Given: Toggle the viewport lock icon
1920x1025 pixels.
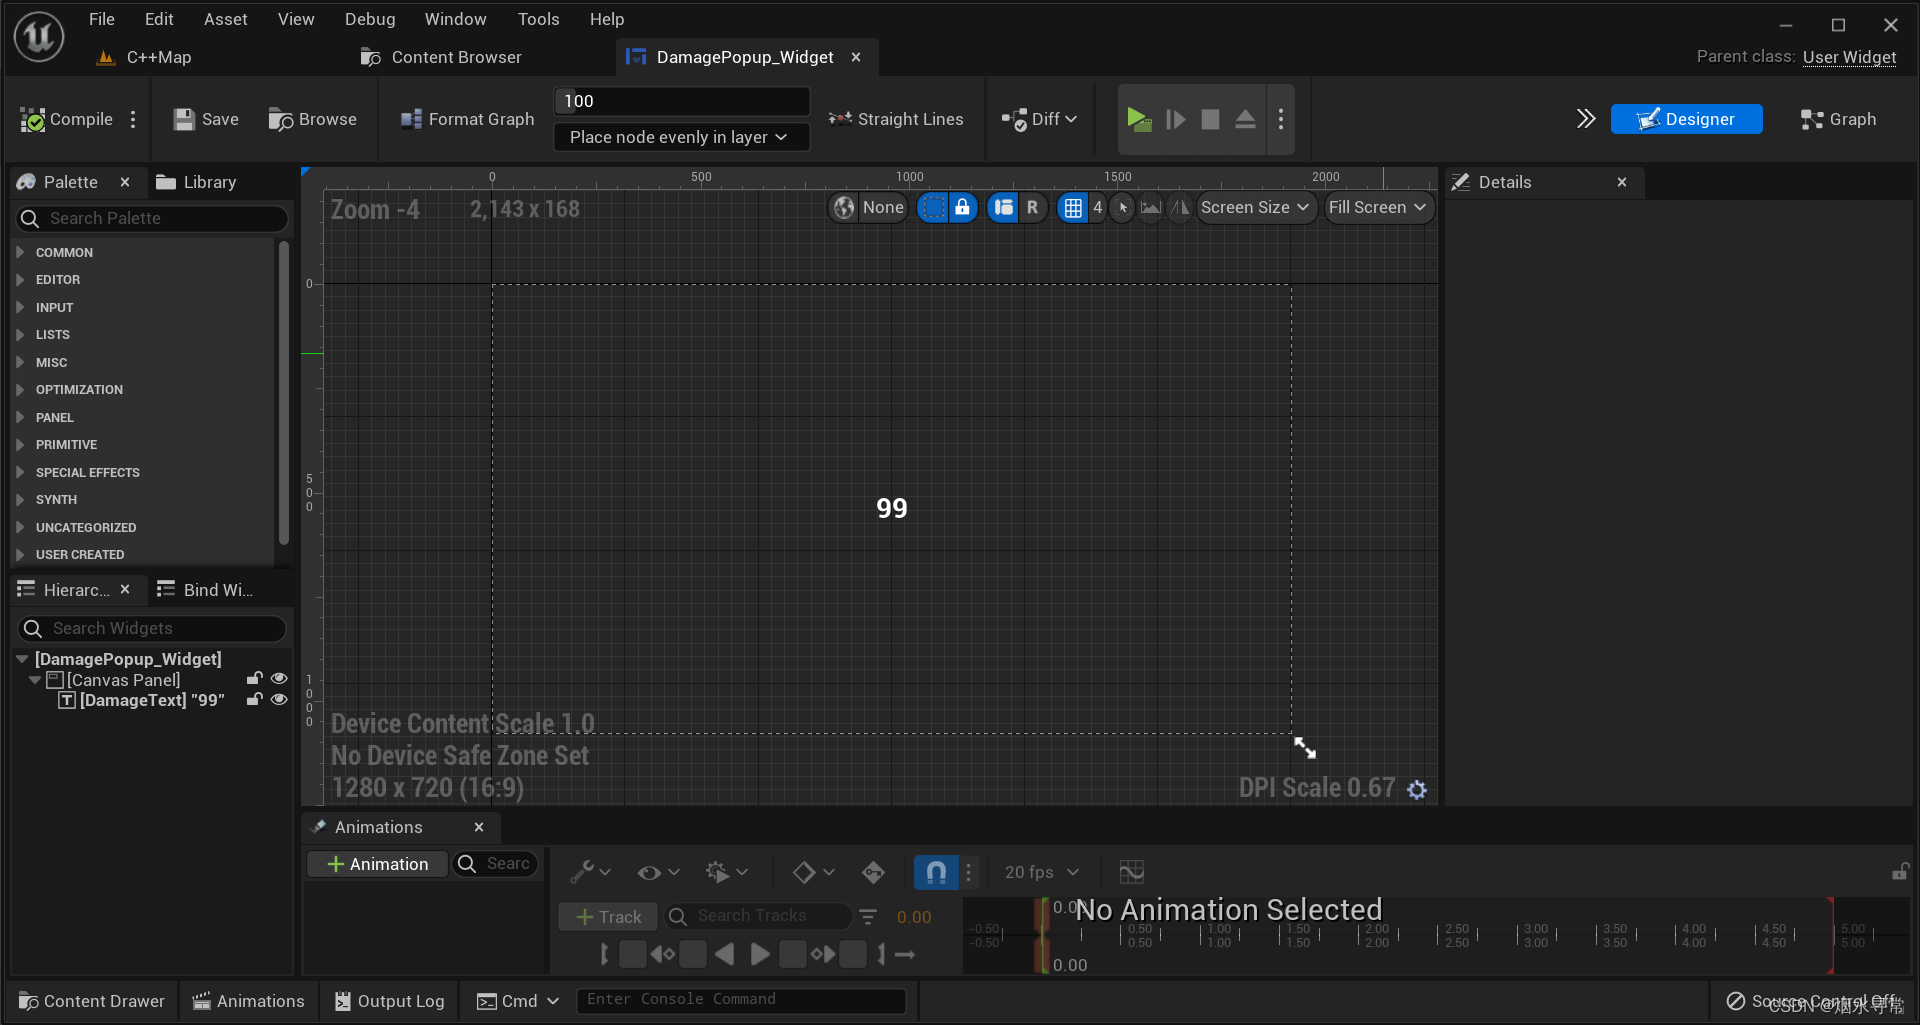Looking at the screenshot, I should (x=962, y=207).
